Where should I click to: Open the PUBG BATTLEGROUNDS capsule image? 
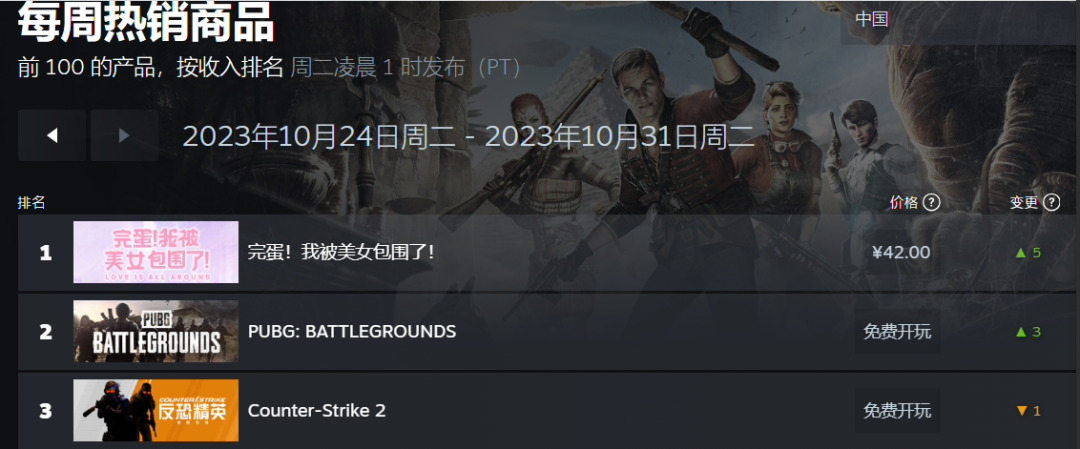(156, 331)
